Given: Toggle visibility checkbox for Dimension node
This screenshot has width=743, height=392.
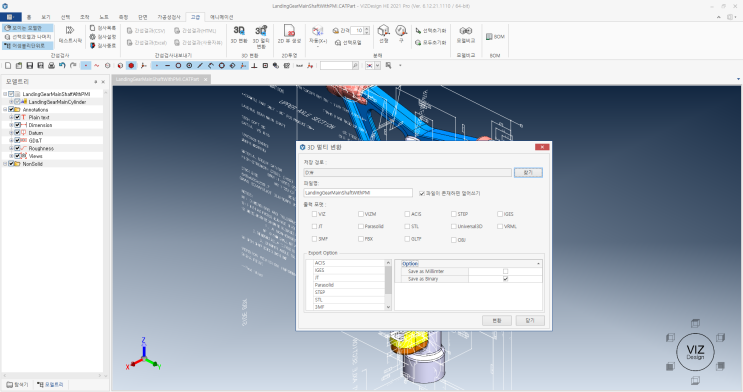Looking at the screenshot, I should 17,125.
